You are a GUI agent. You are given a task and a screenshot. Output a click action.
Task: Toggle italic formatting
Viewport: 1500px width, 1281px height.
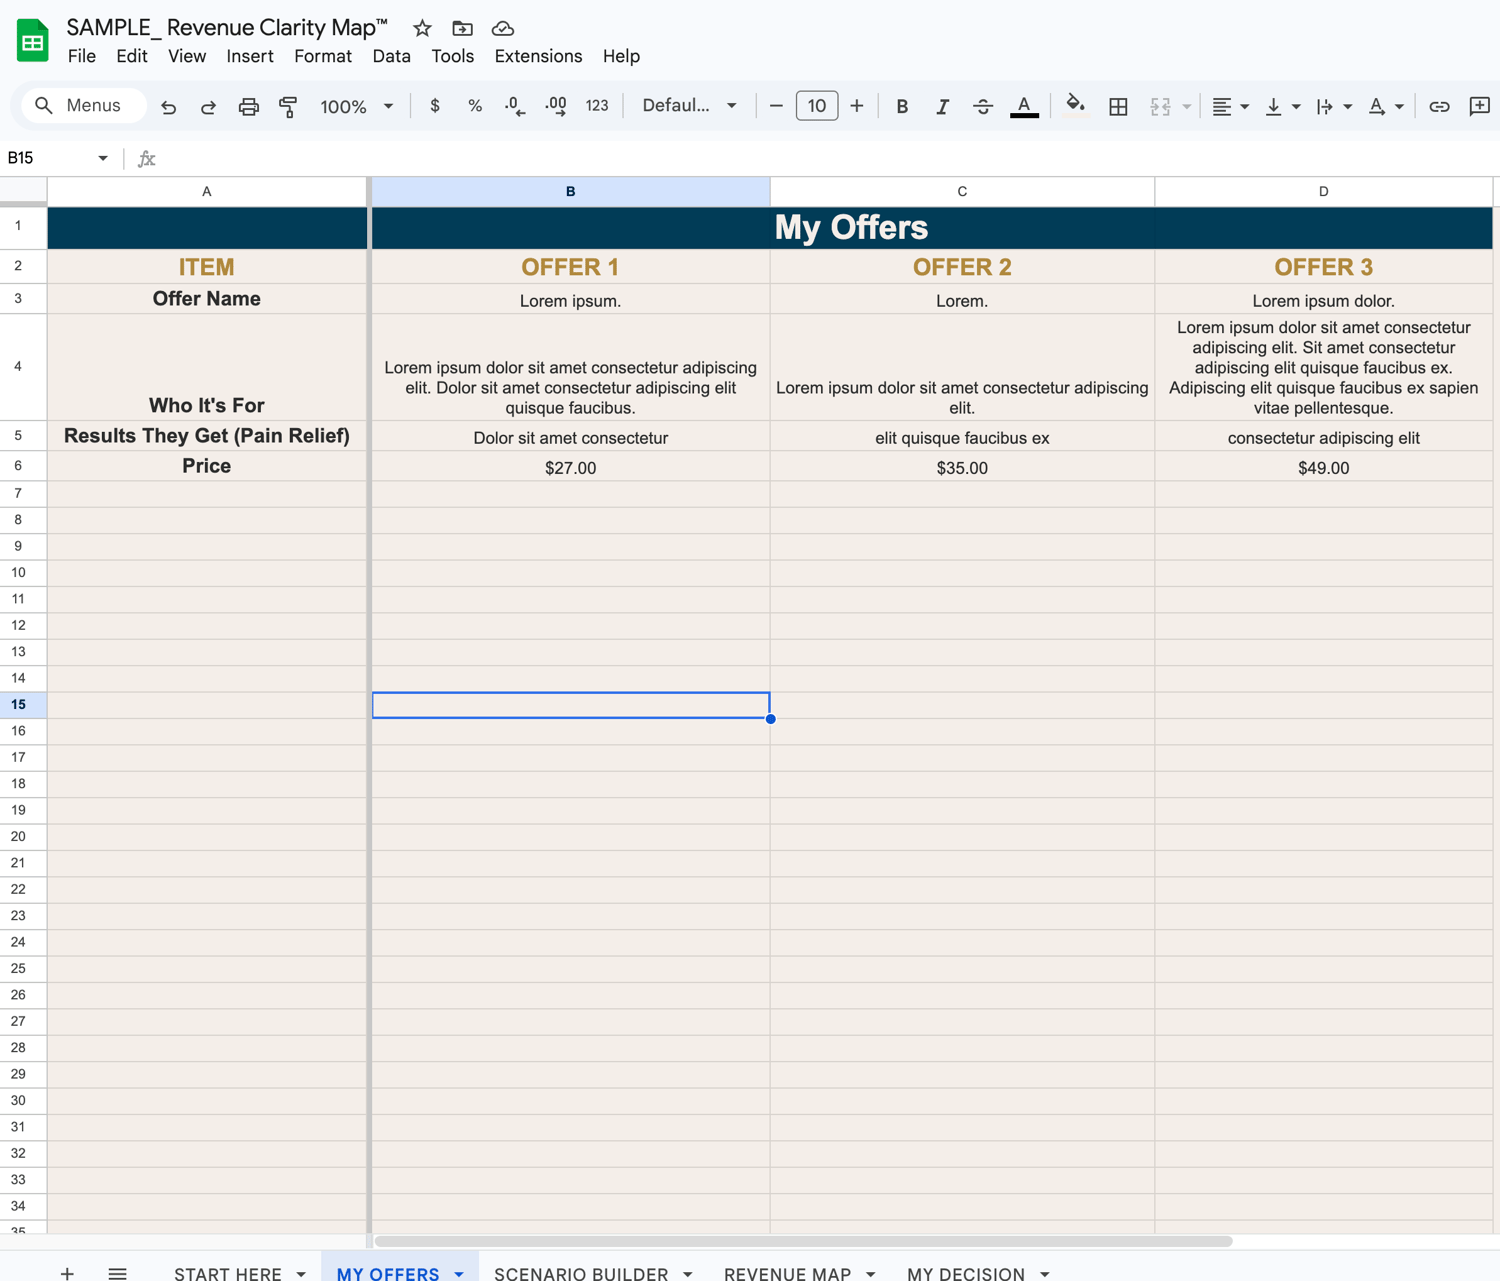(942, 106)
